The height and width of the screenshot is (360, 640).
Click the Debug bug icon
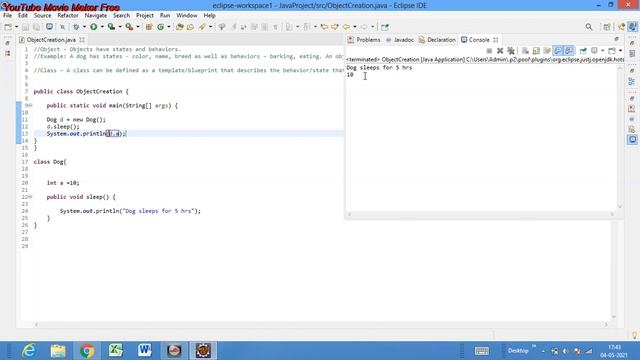pyautogui.click(x=76, y=27)
